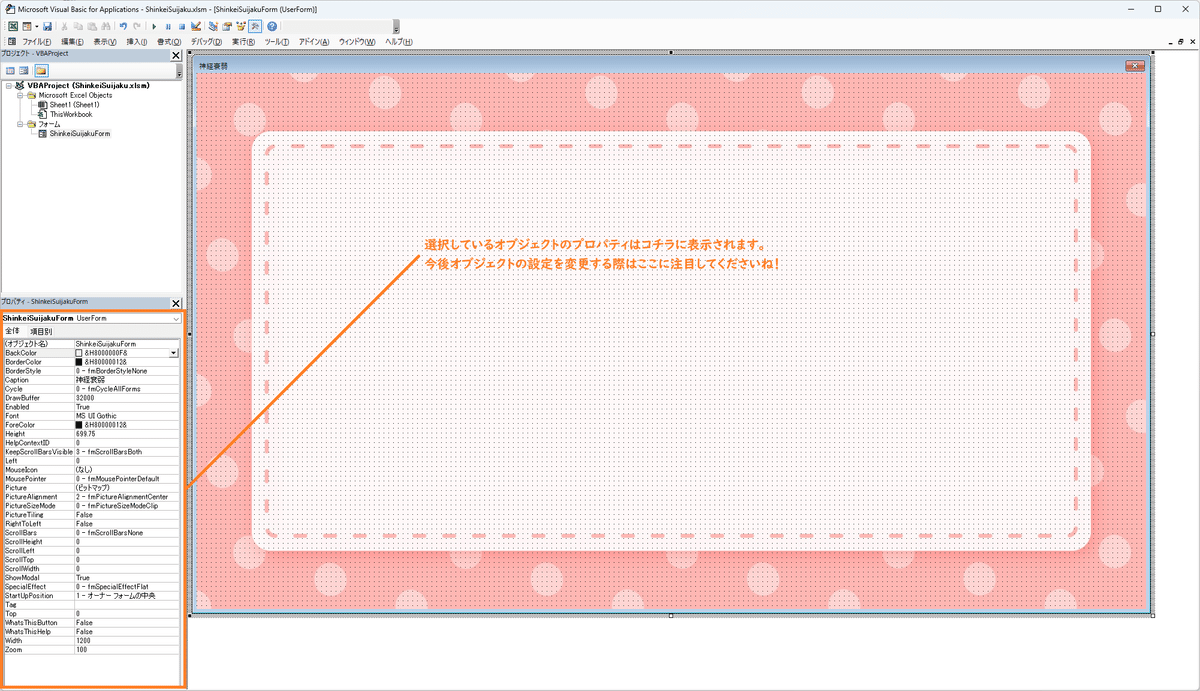
Task: Open the 挿入(I) menu
Action: 137,42
